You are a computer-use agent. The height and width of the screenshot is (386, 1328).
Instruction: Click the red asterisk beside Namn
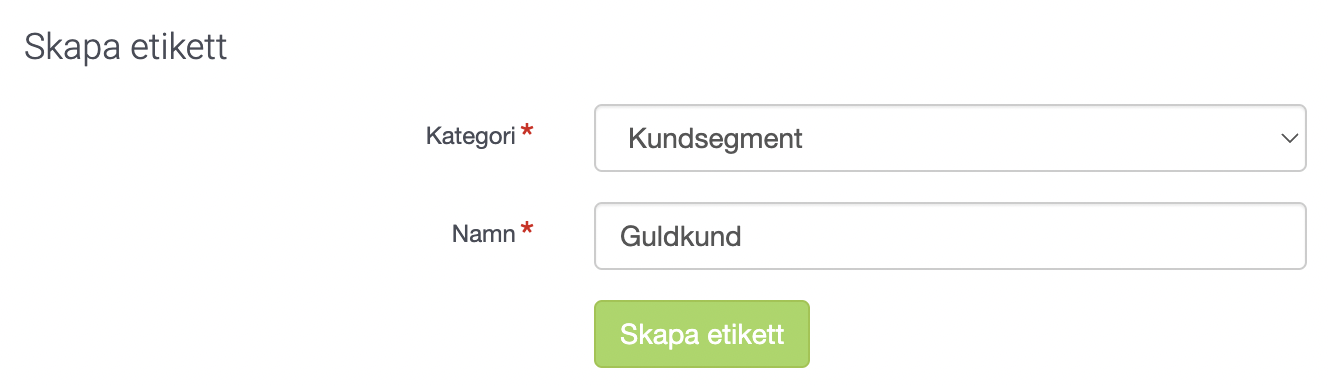(x=527, y=231)
